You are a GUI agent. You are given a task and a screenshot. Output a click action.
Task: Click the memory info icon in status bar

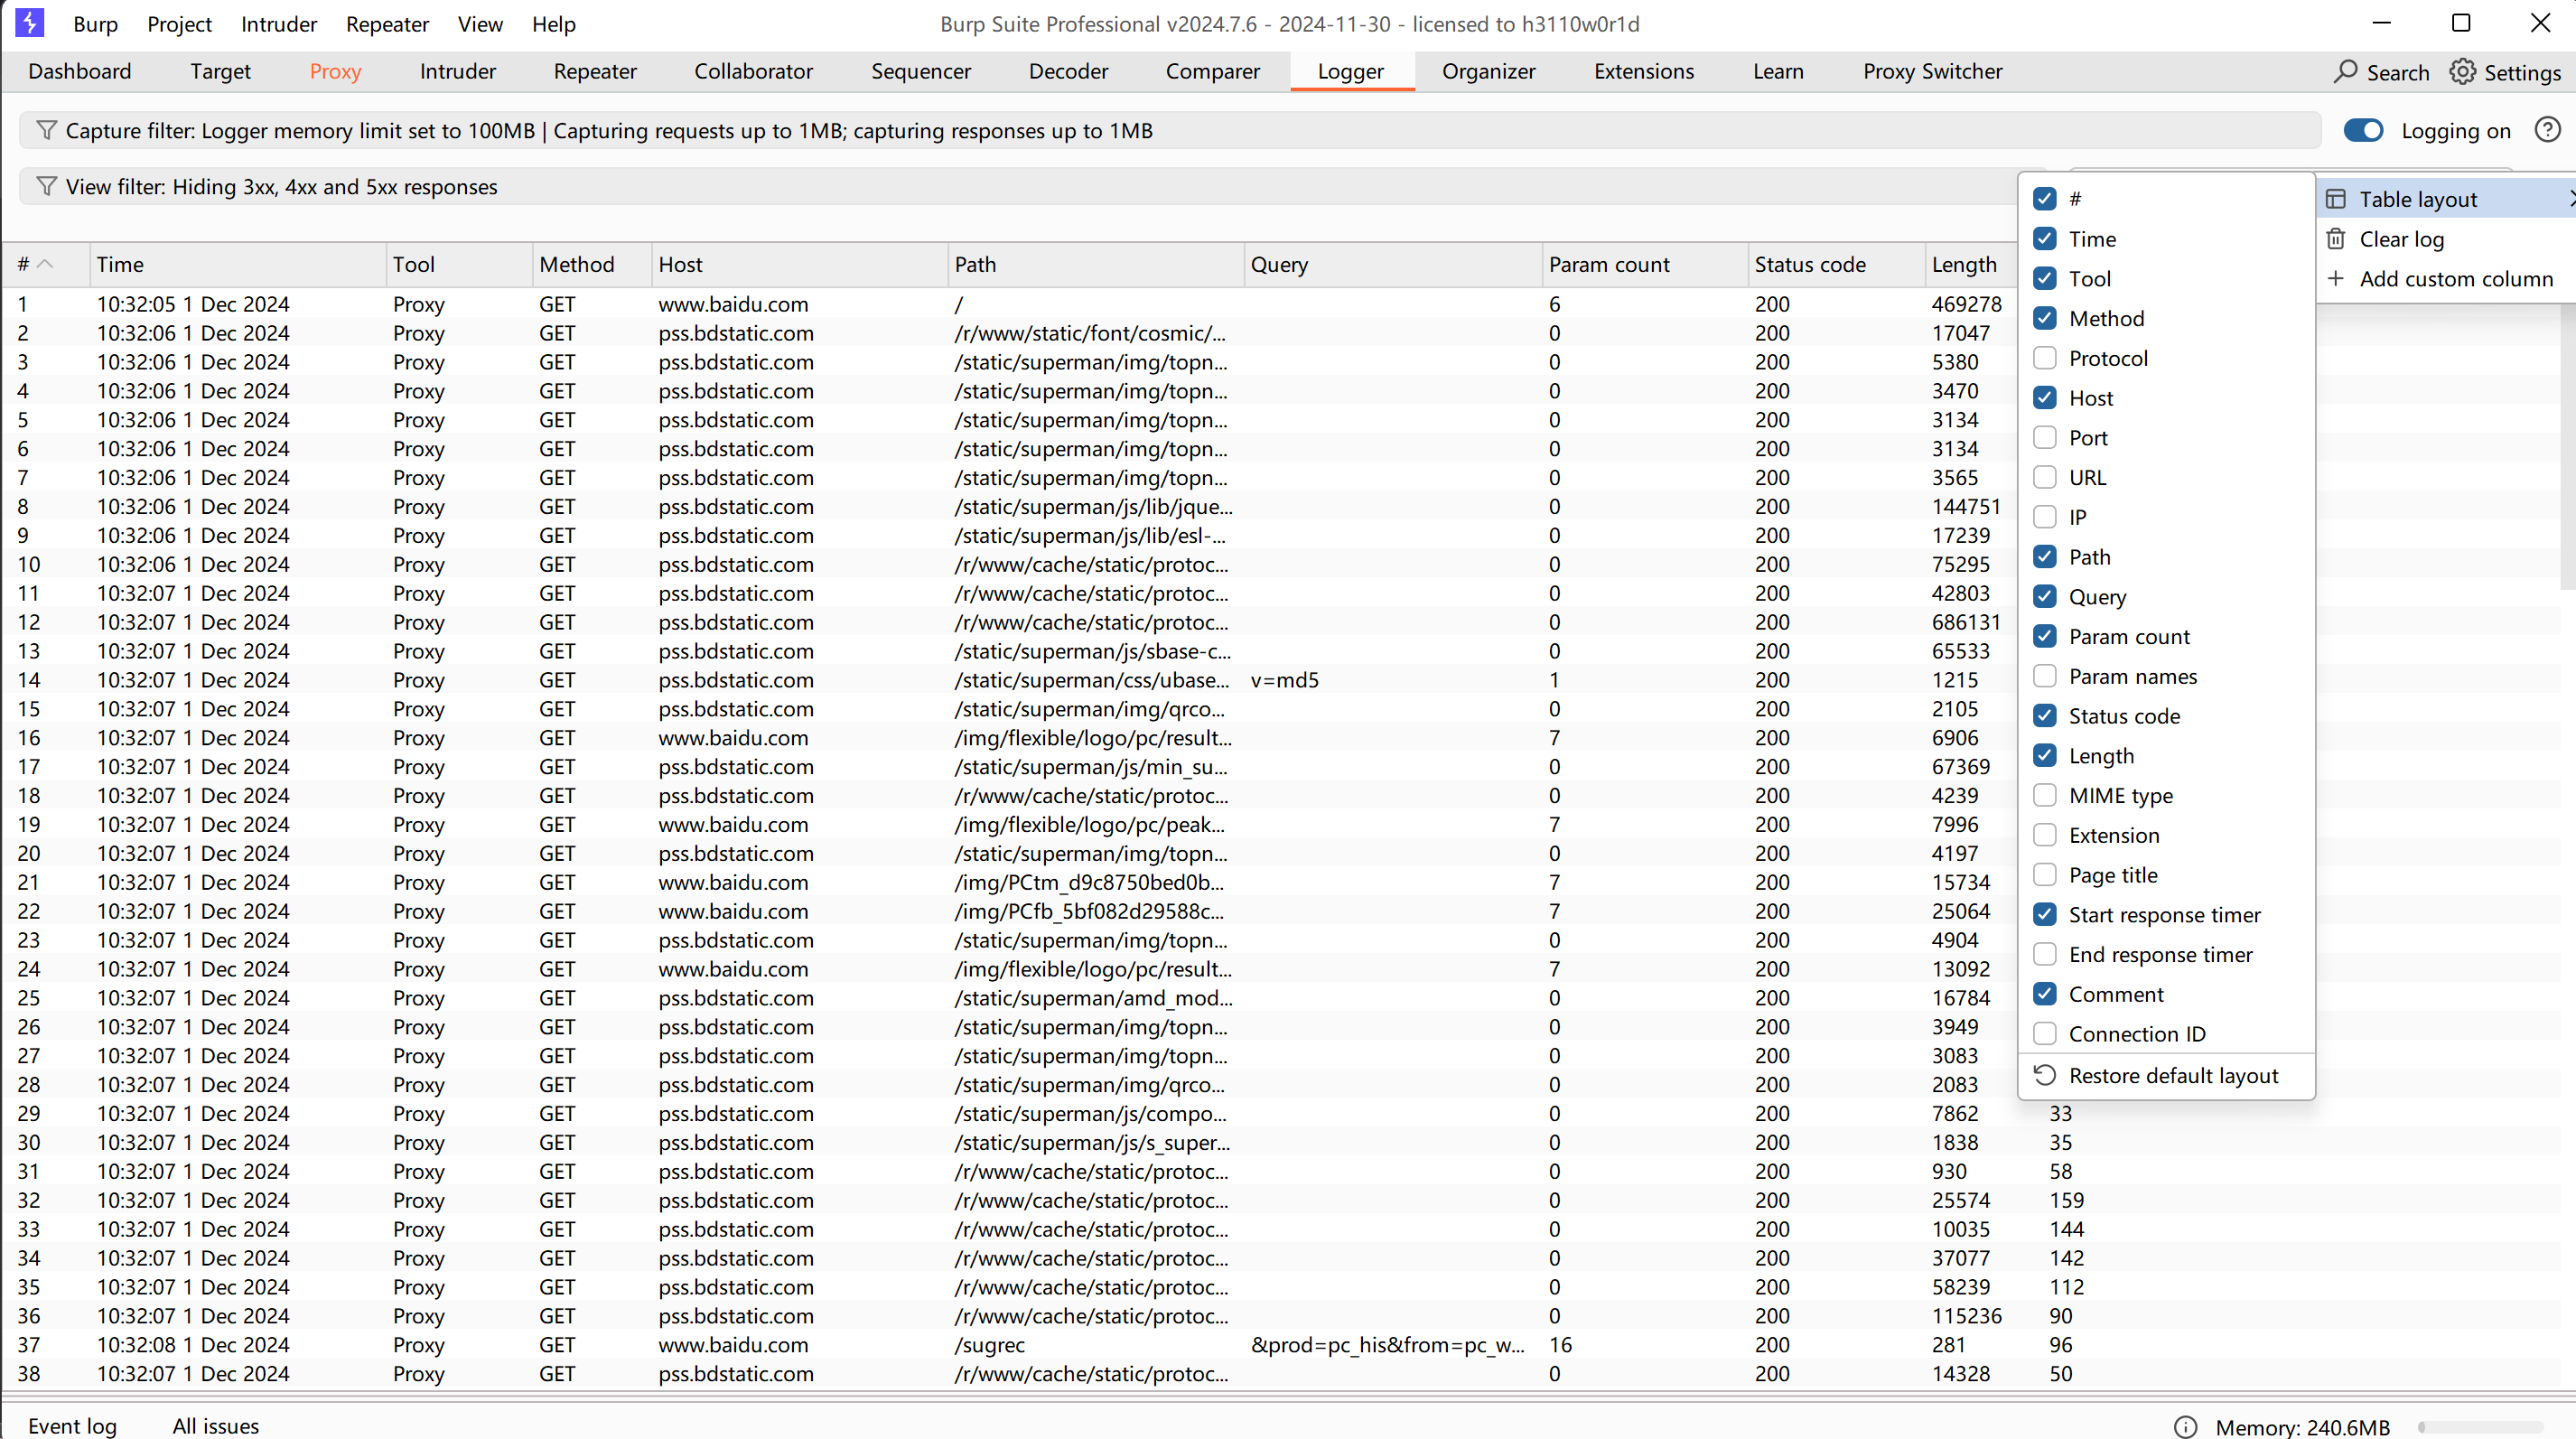pyautogui.click(x=2185, y=1427)
